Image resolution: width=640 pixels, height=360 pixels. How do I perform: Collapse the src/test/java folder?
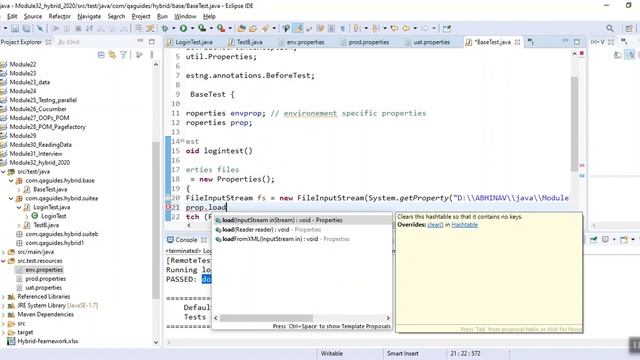pyautogui.click(x=3, y=172)
